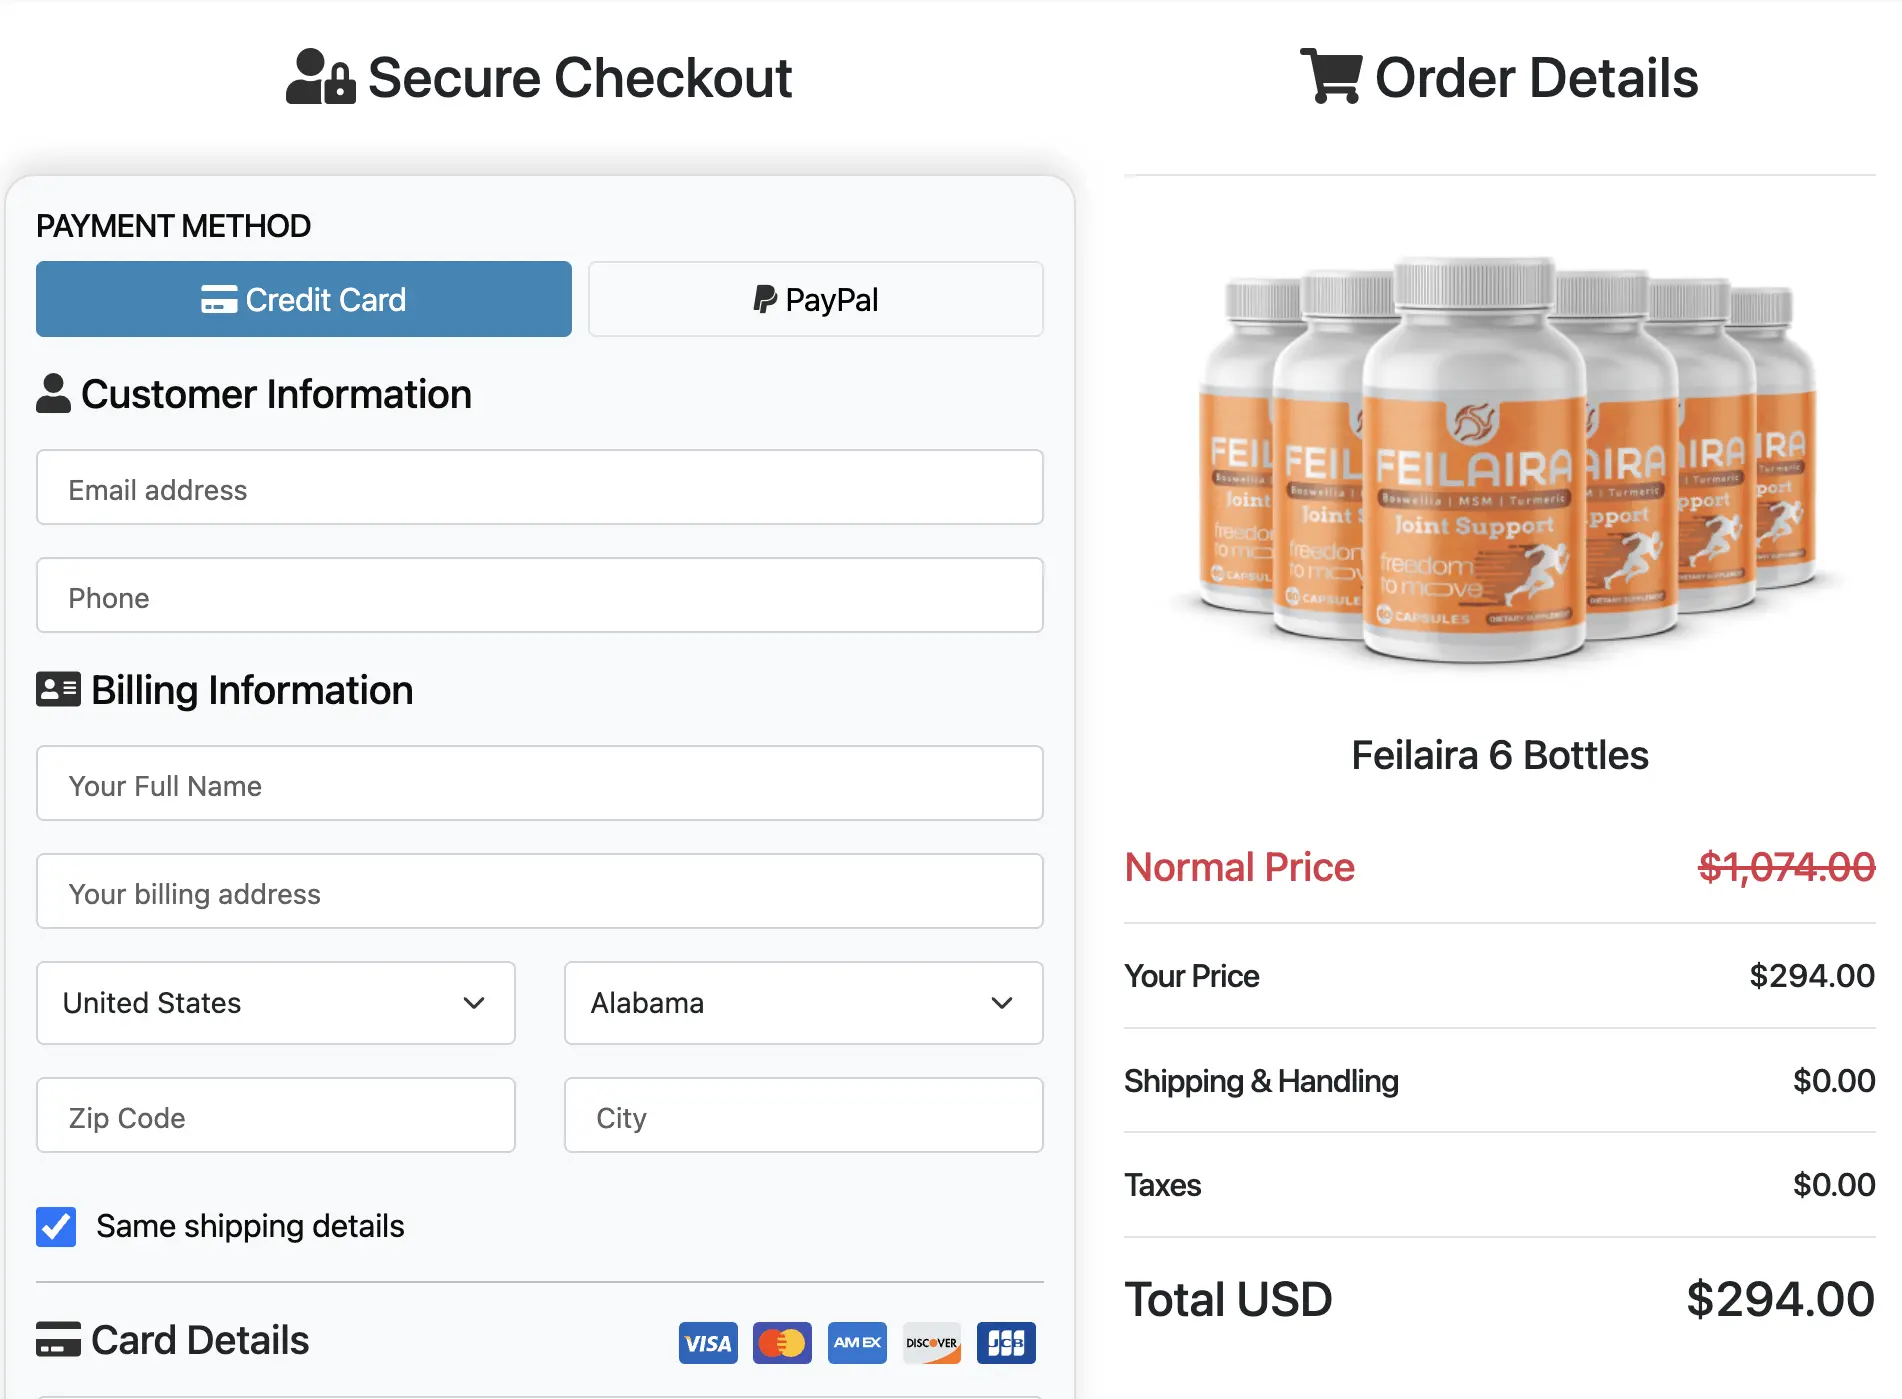This screenshot has height=1399, width=1902.
Task: Open the United States country dropdown
Action: 275,1003
